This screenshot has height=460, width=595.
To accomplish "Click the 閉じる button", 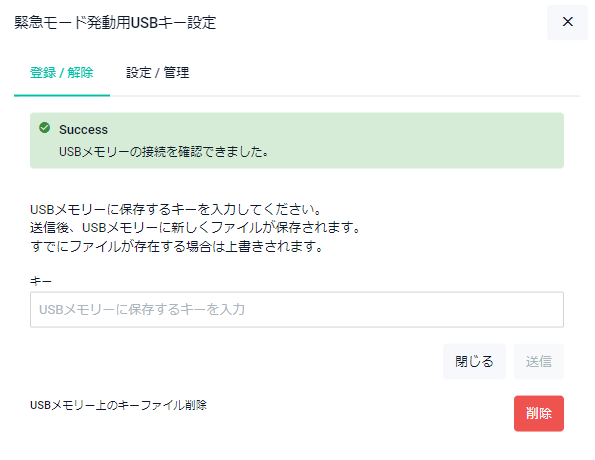I will click(474, 361).
